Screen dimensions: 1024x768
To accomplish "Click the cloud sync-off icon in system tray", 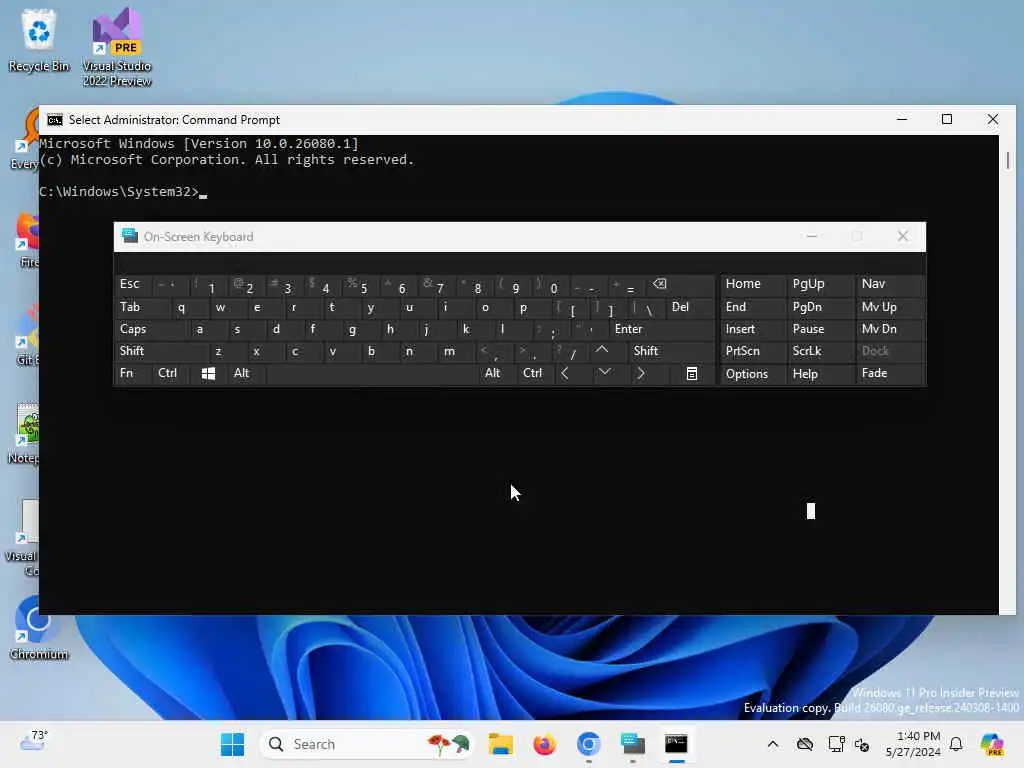I will (x=805, y=744).
